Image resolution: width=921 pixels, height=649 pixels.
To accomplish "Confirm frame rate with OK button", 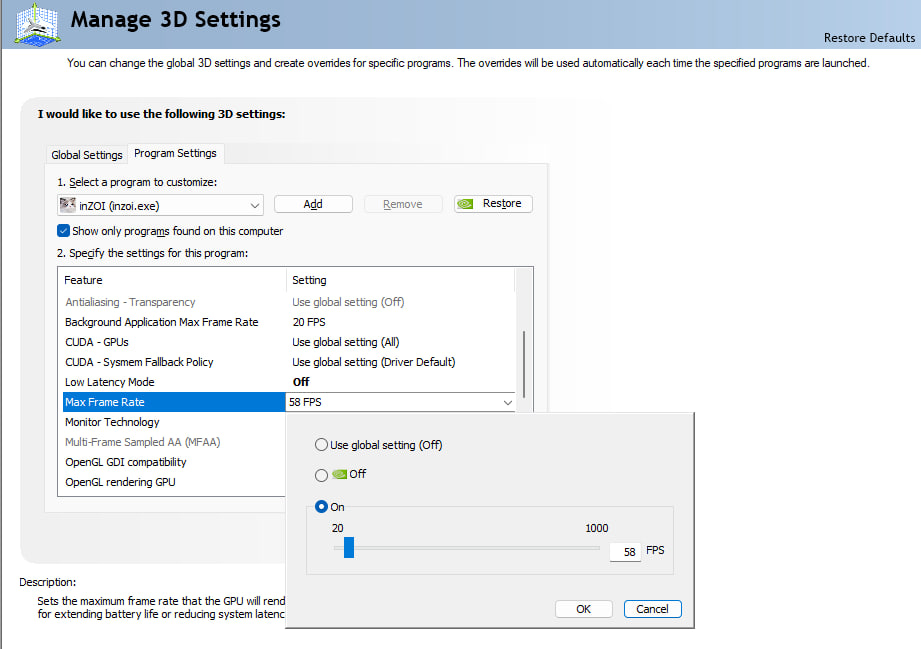I will click(584, 608).
